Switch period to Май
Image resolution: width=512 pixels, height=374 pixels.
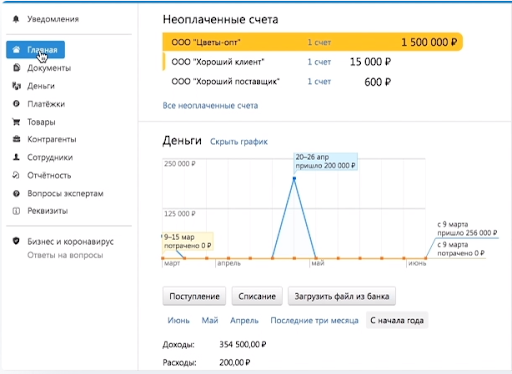click(x=210, y=320)
